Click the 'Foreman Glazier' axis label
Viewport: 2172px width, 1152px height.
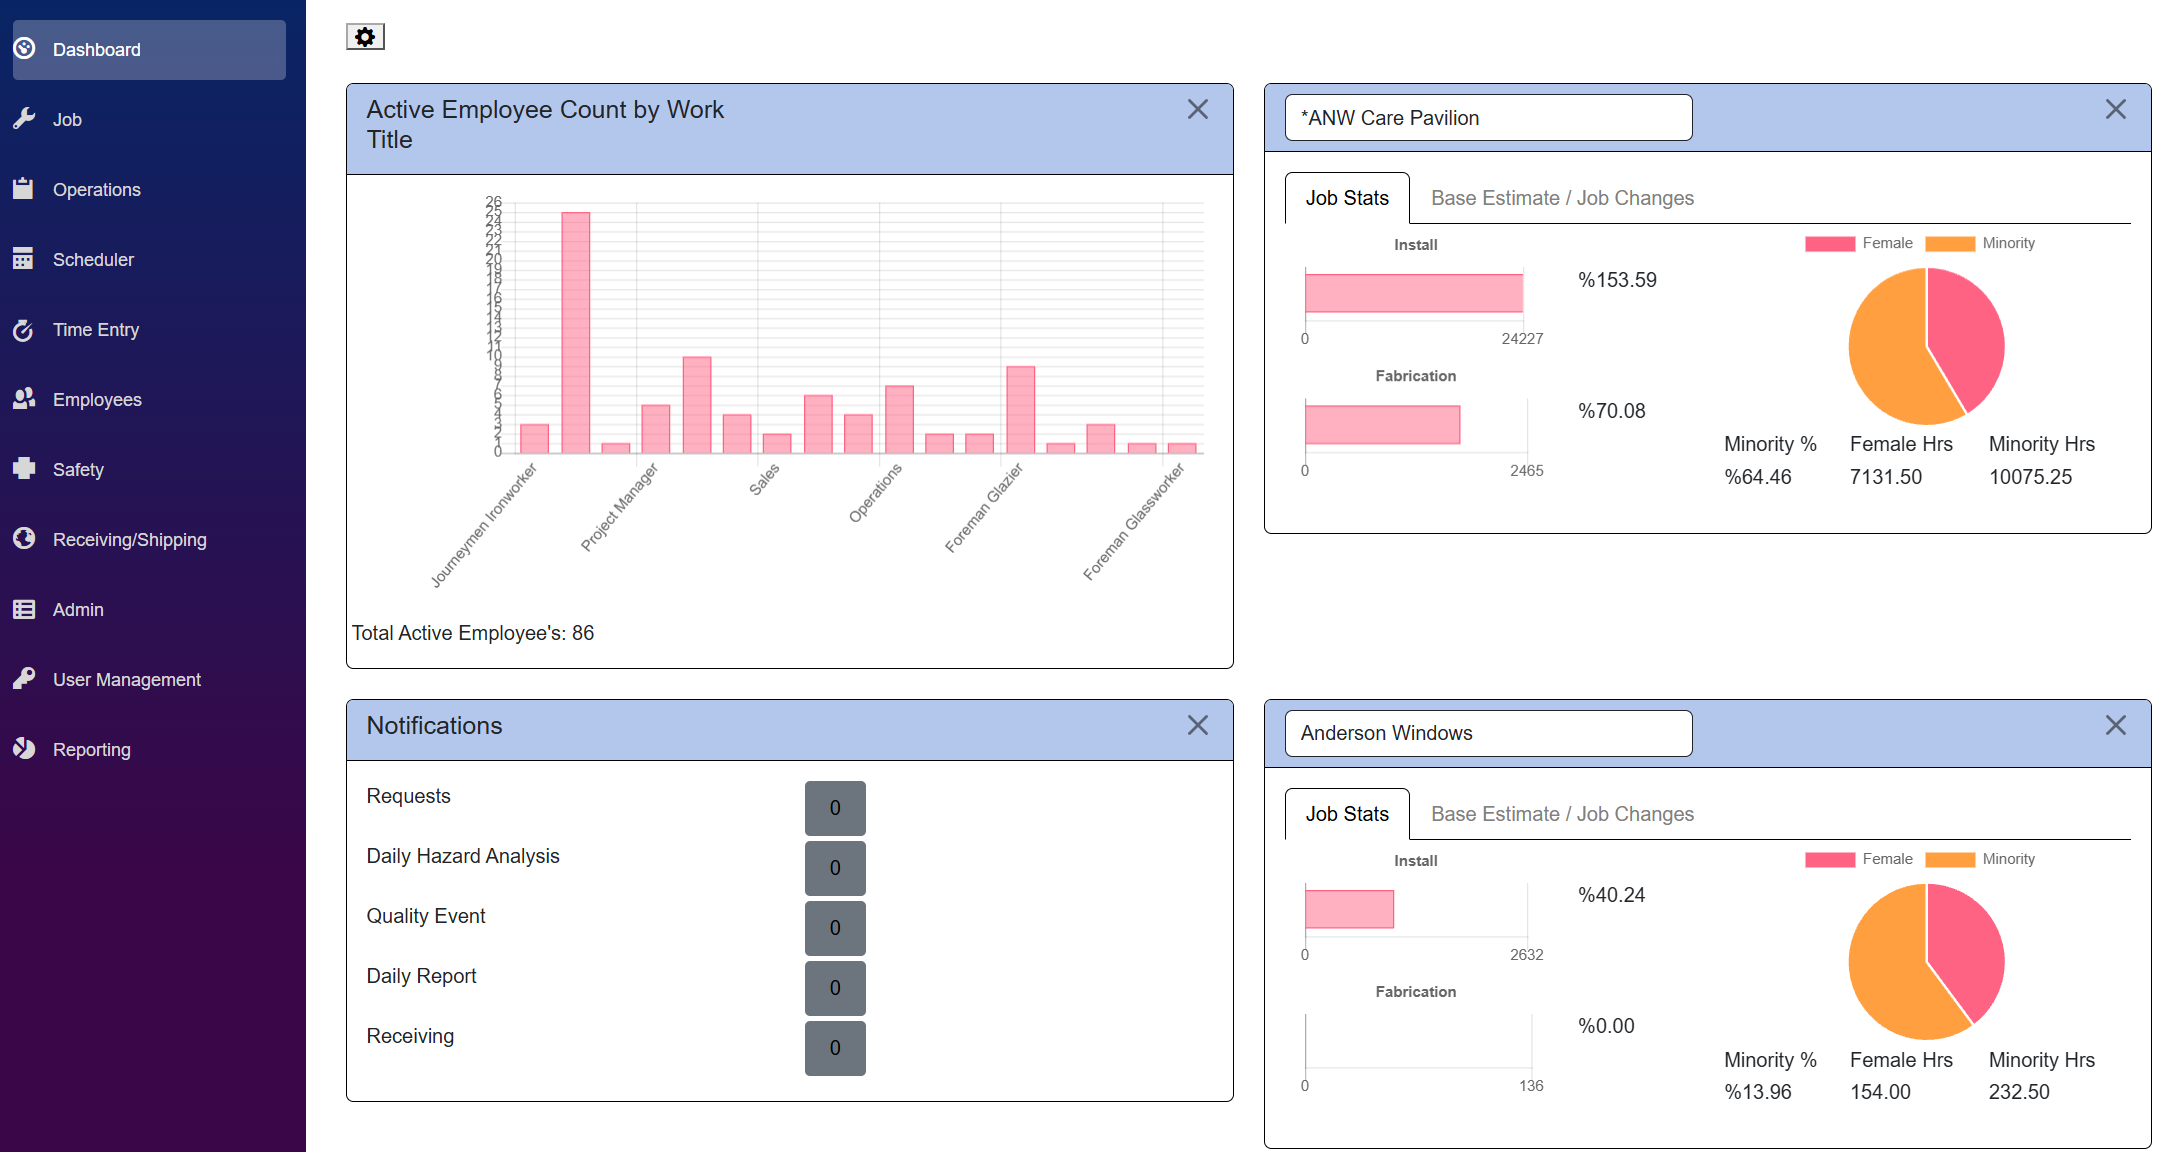(984, 507)
